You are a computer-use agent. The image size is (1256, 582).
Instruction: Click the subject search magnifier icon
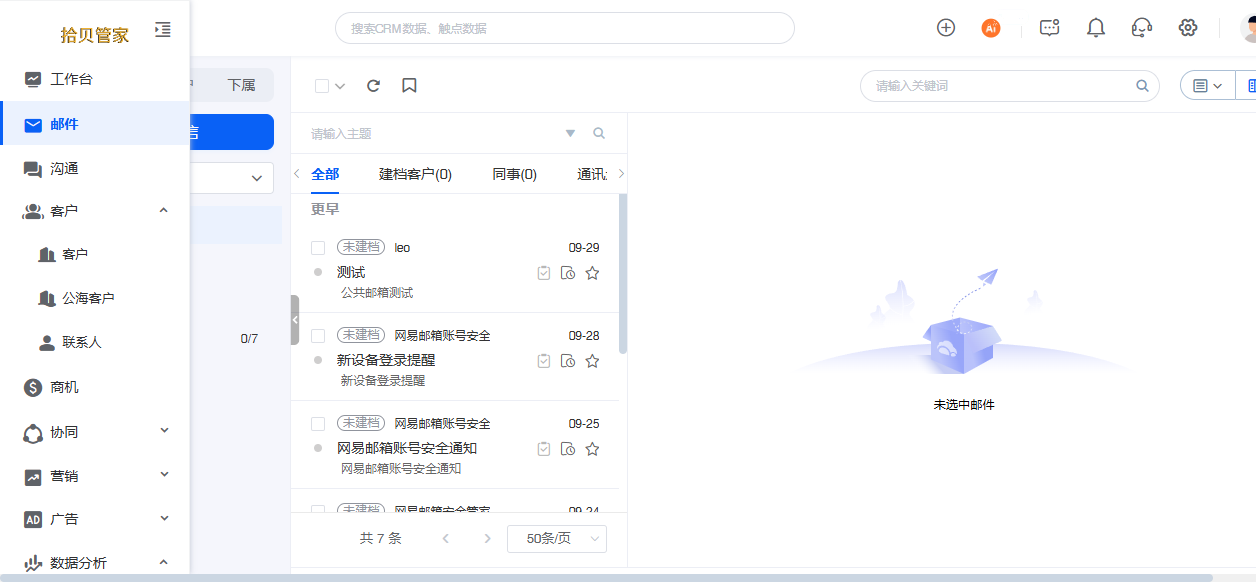[600, 133]
